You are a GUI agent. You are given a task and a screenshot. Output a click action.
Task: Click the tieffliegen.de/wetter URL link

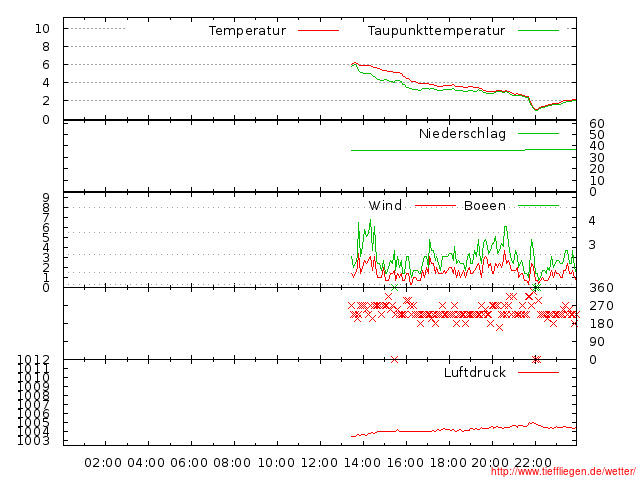(x=563, y=472)
